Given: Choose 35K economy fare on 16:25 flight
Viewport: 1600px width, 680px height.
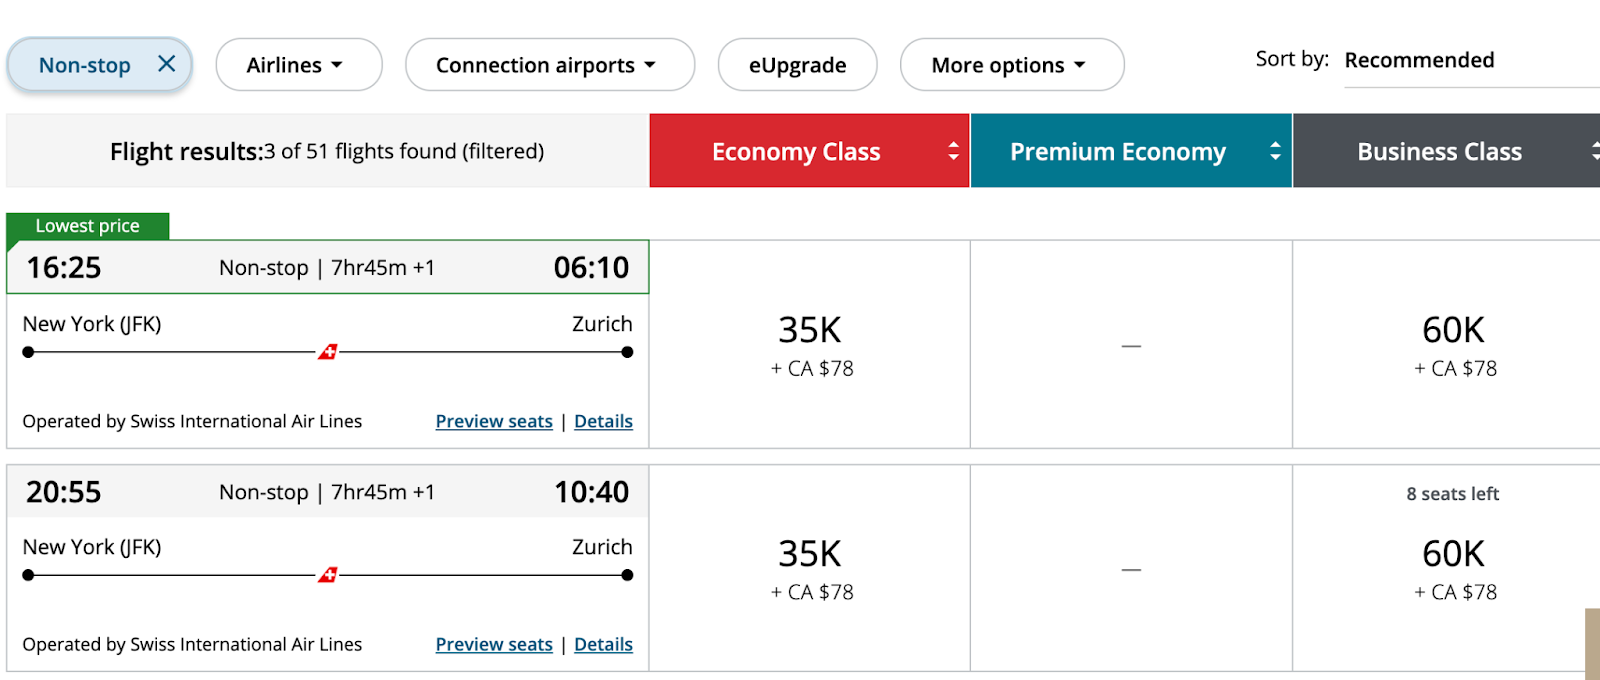Looking at the screenshot, I should click(x=810, y=345).
